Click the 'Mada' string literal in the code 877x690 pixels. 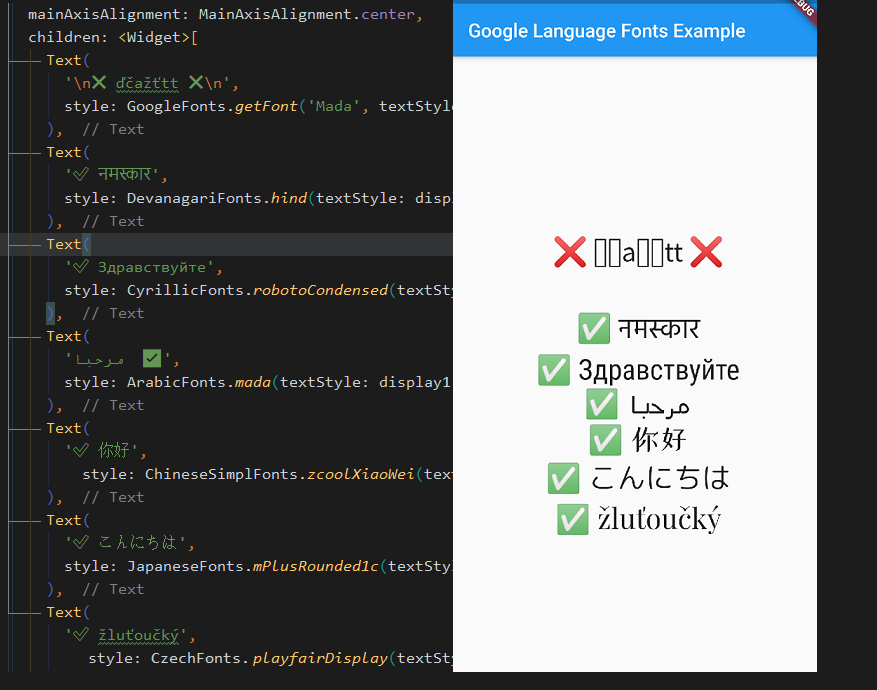pos(333,106)
